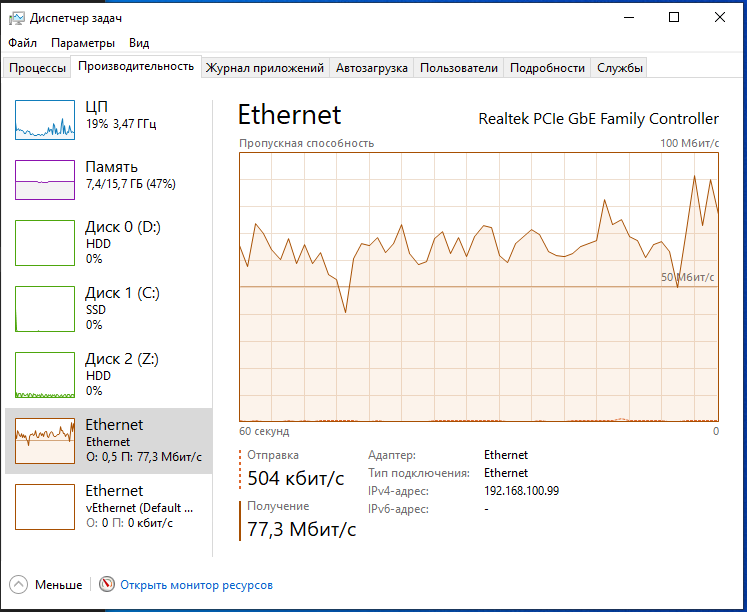The image size is (747, 612).
Task: Switch to the Службы tab
Action: coord(620,68)
